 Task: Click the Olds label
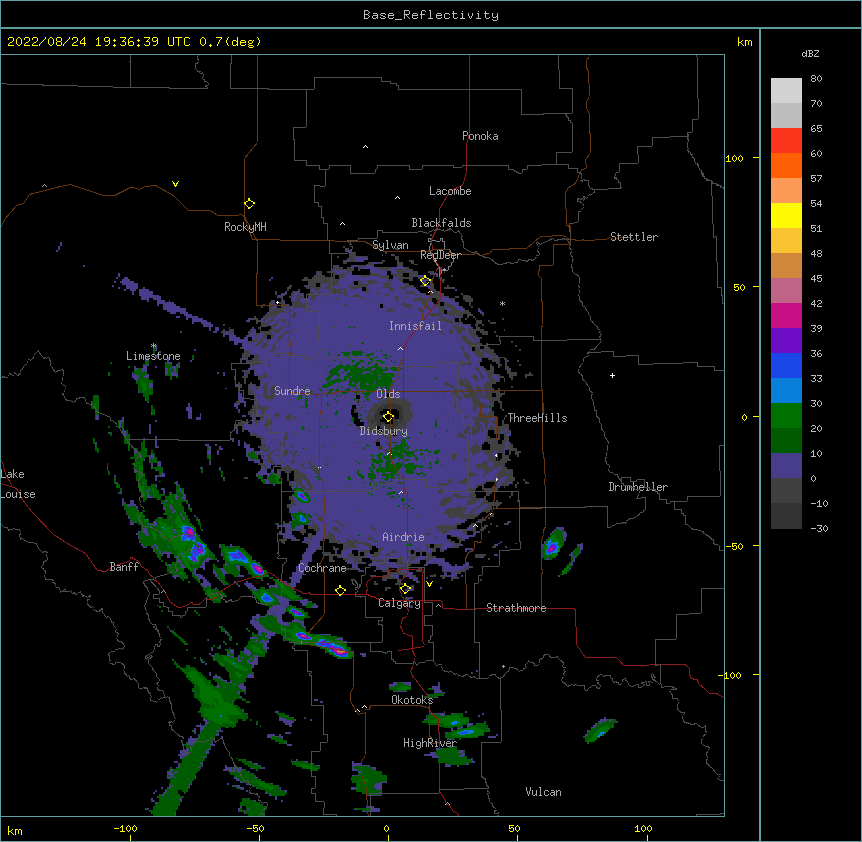tap(388, 394)
